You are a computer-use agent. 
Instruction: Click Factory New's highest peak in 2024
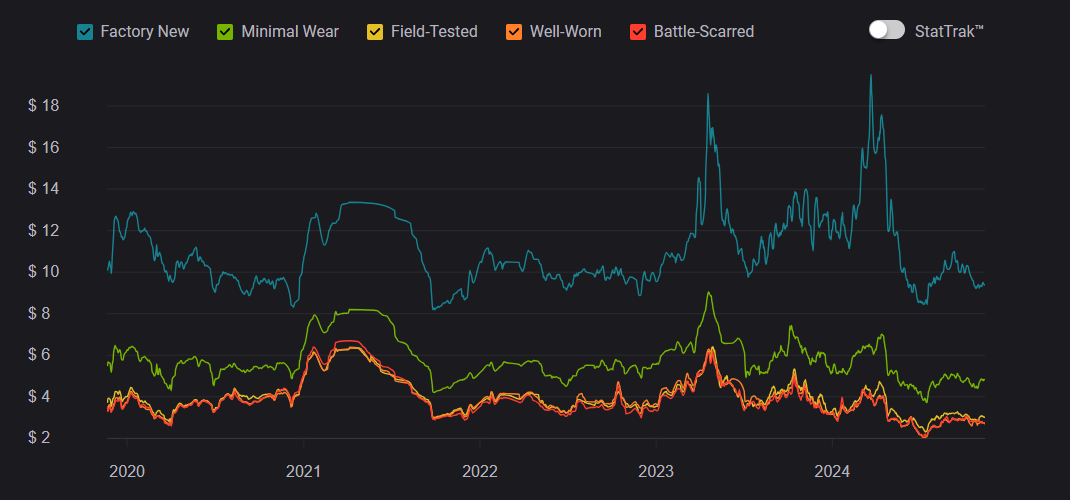[x=871, y=75]
